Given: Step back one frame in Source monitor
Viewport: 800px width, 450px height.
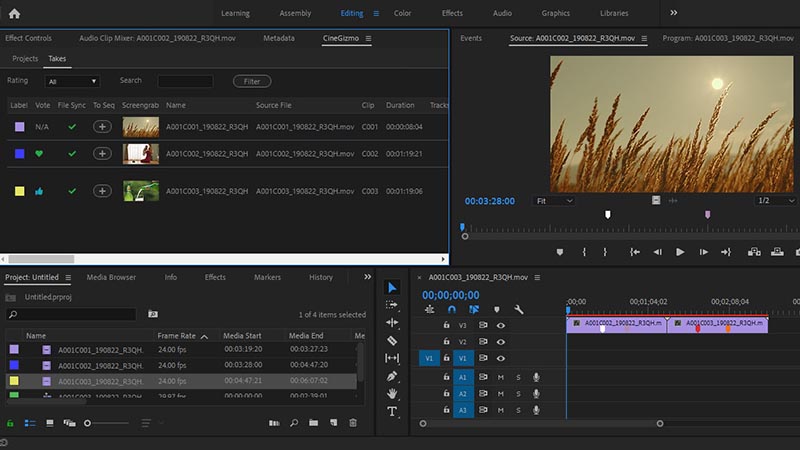Looking at the screenshot, I should click(x=658, y=252).
